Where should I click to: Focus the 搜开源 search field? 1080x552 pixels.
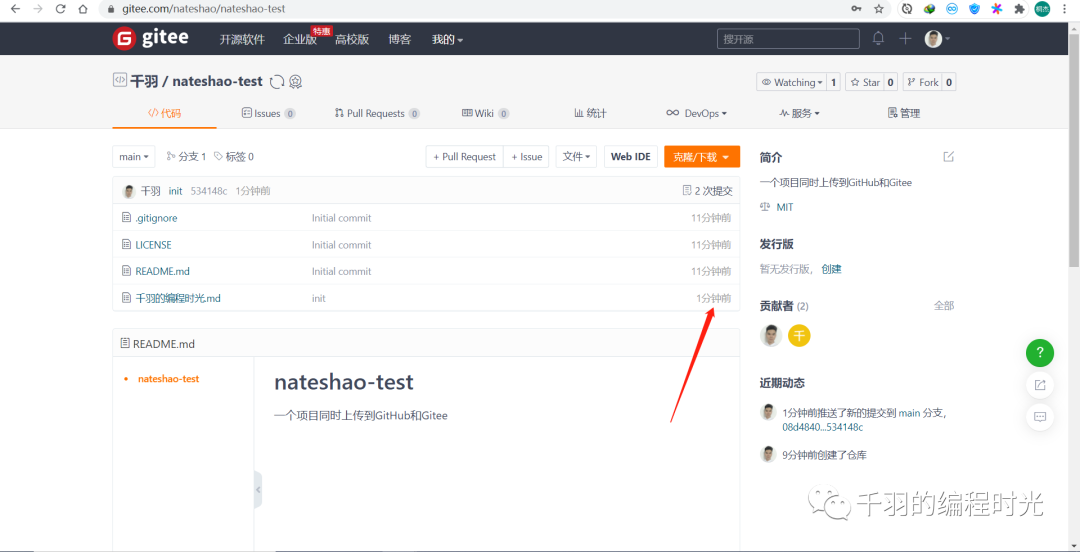(x=788, y=39)
